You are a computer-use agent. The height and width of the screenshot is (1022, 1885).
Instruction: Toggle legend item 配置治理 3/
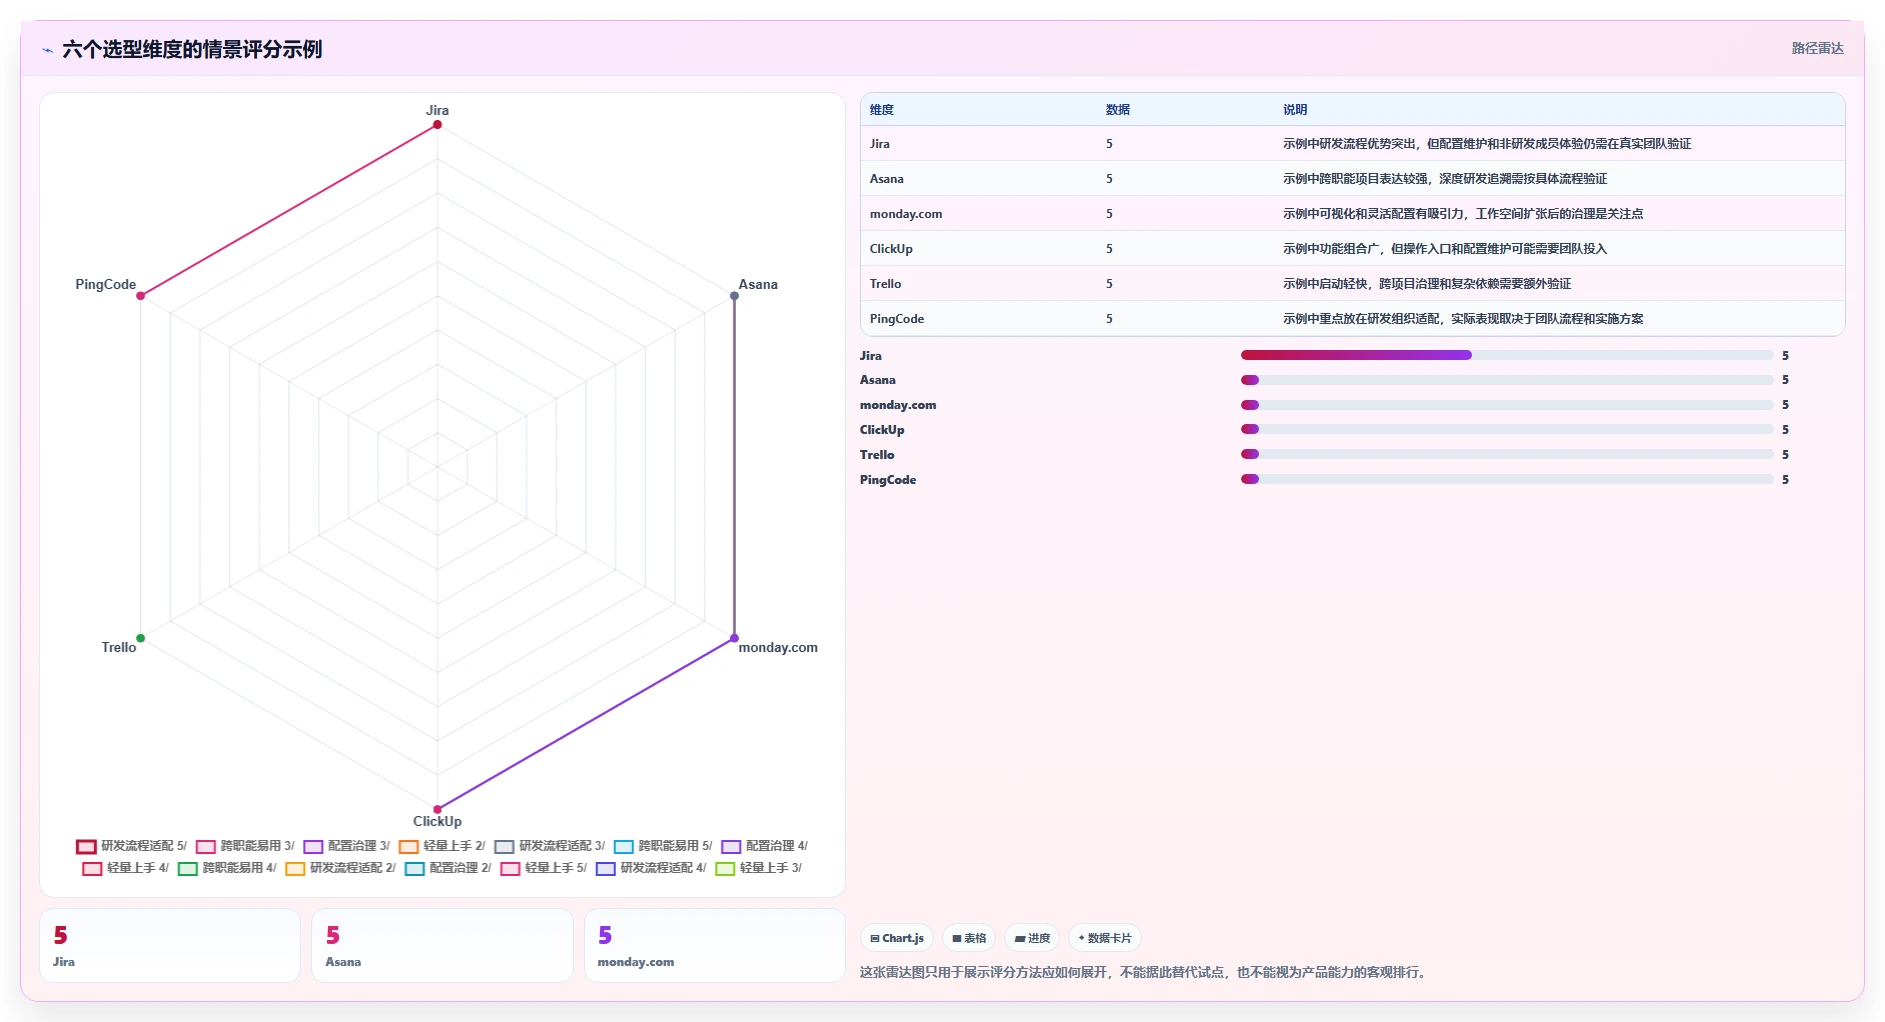347,846
